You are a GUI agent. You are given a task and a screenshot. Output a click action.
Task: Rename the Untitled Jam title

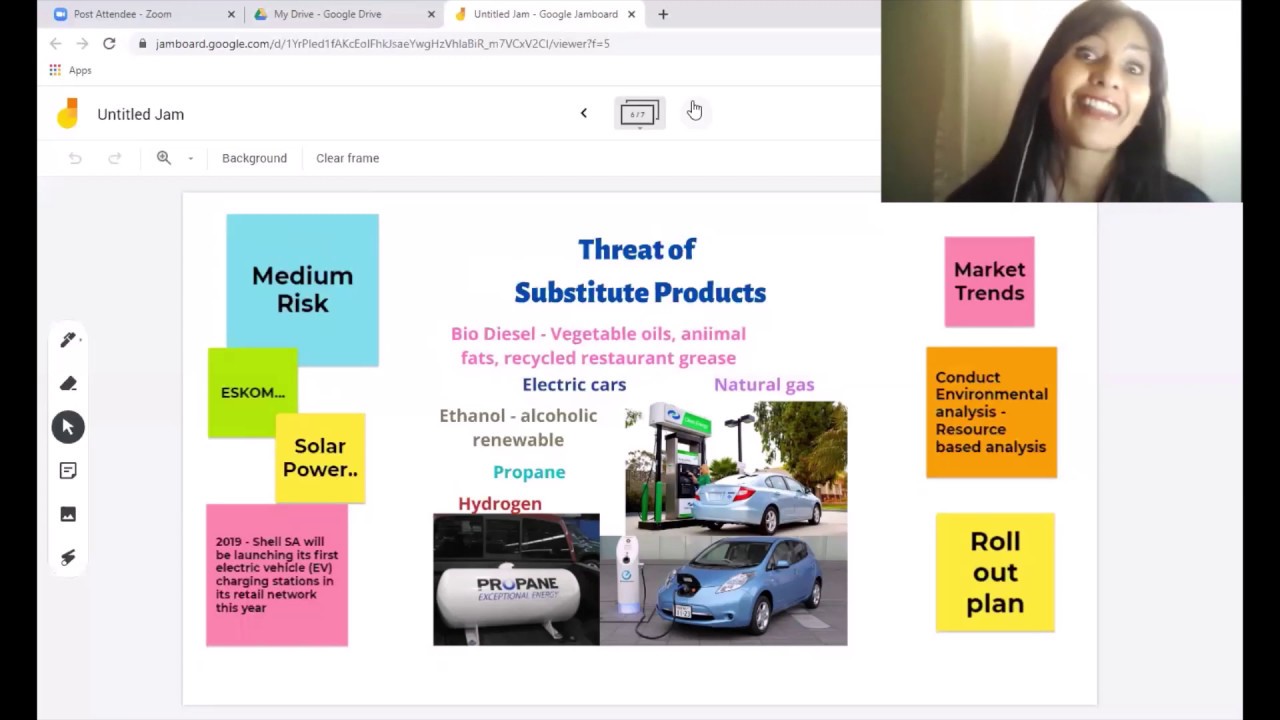tap(141, 114)
